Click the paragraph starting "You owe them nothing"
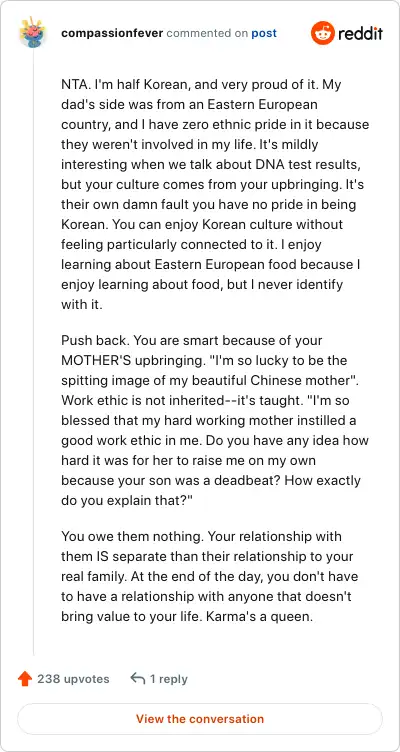This screenshot has height=752, width=400. [210, 576]
